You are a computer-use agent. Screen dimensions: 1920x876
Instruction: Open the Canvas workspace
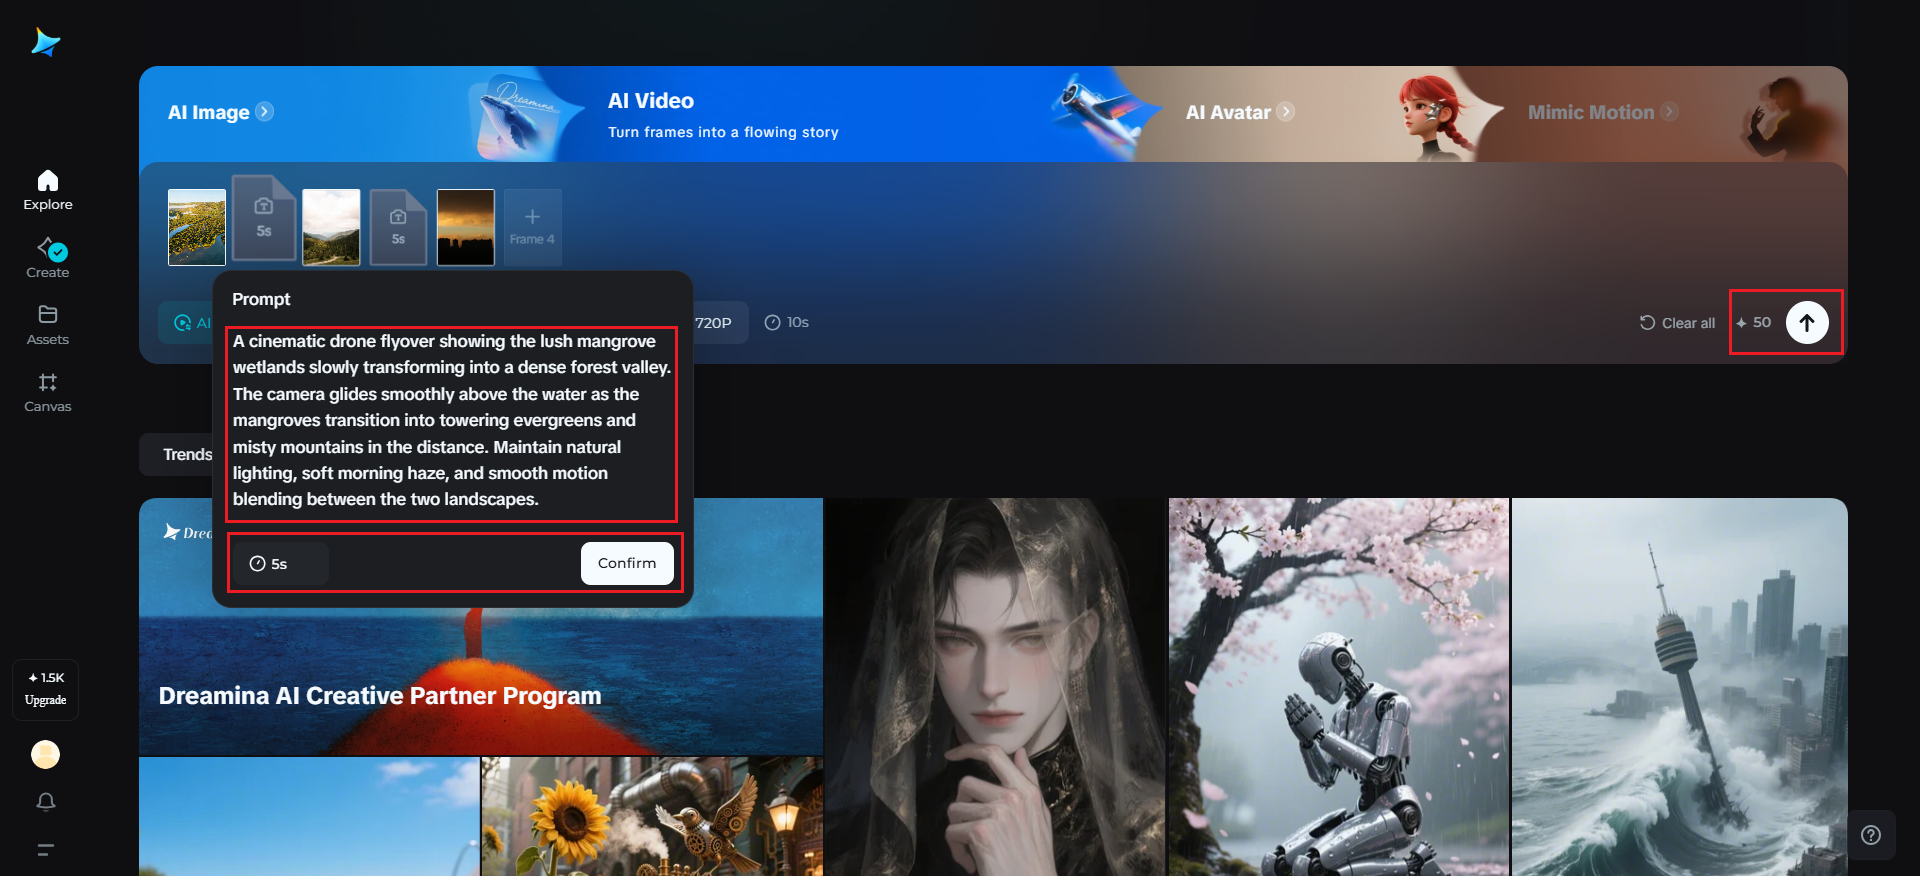click(x=48, y=392)
